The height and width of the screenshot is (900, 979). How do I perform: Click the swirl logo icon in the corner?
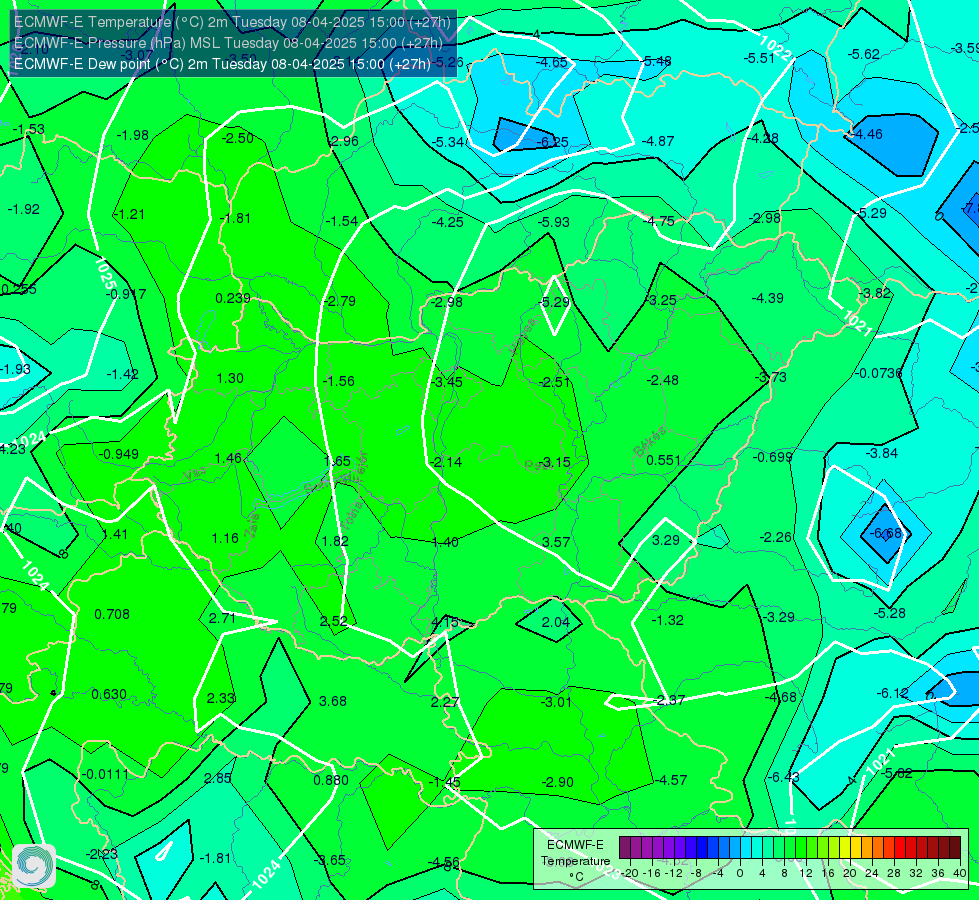34,866
